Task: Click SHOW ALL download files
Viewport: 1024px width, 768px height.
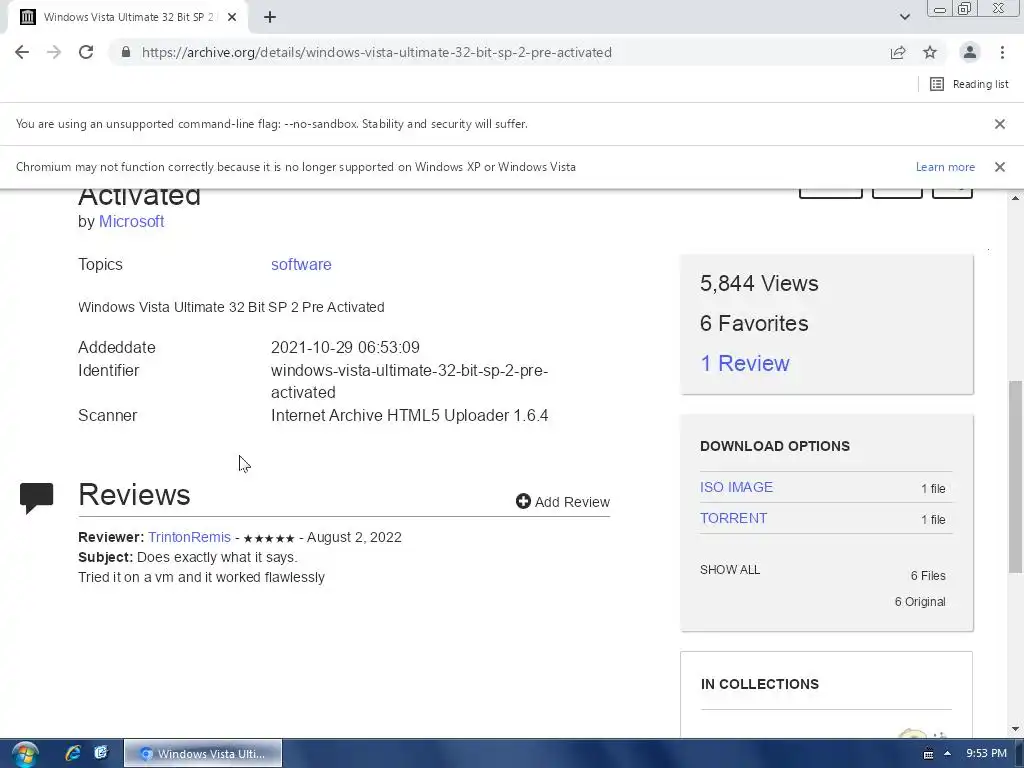Action: click(730, 569)
